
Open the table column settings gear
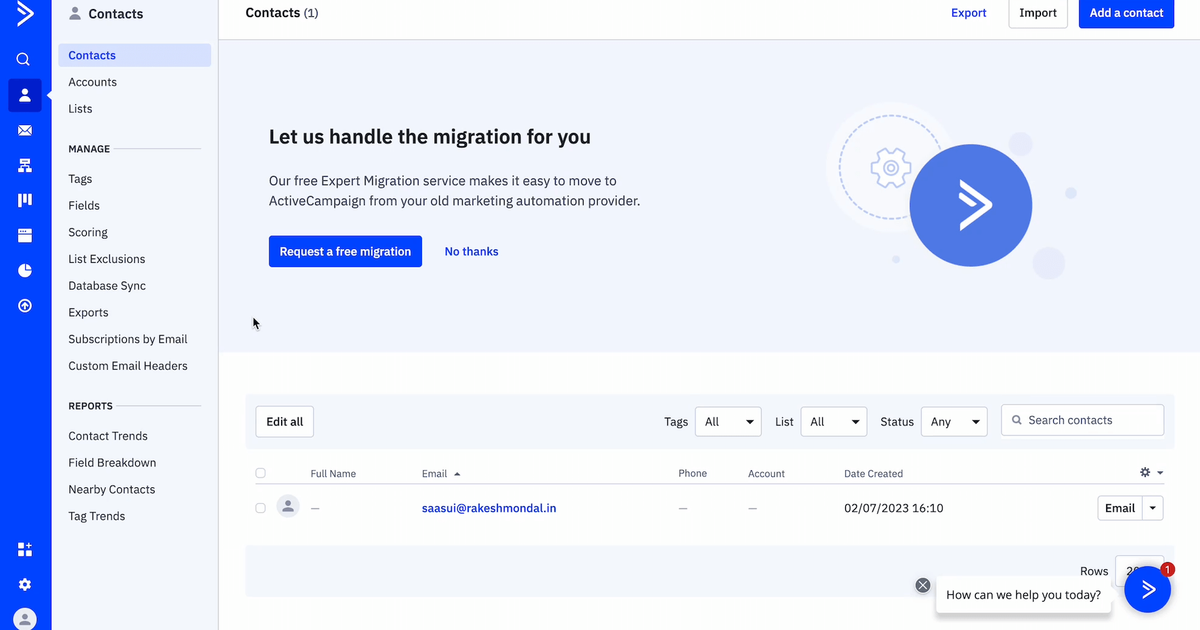tap(1145, 472)
